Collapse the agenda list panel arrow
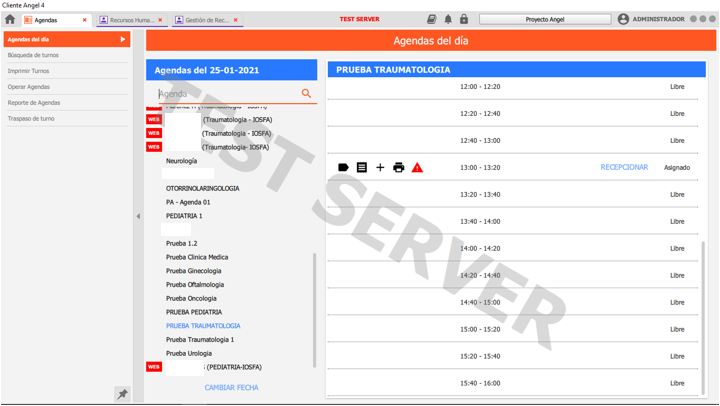The width and height of the screenshot is (720, 406). point(138,216)
